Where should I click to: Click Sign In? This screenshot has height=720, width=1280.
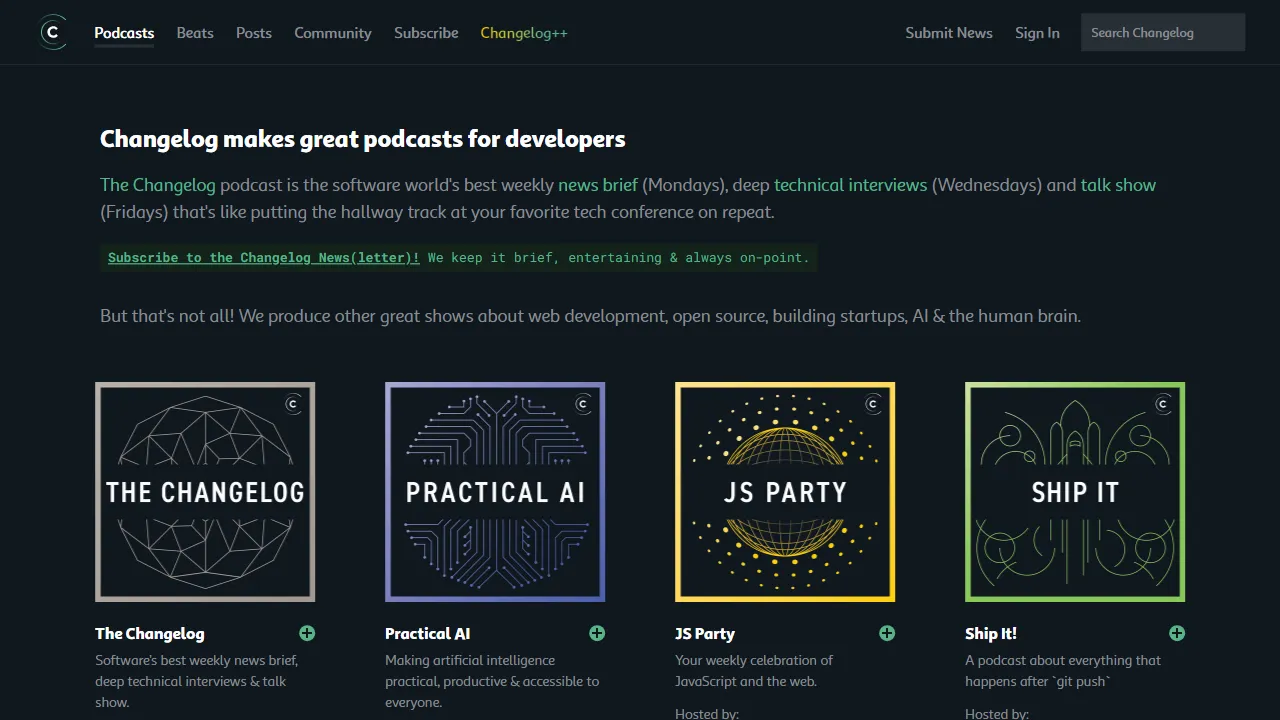(1037, 33)
